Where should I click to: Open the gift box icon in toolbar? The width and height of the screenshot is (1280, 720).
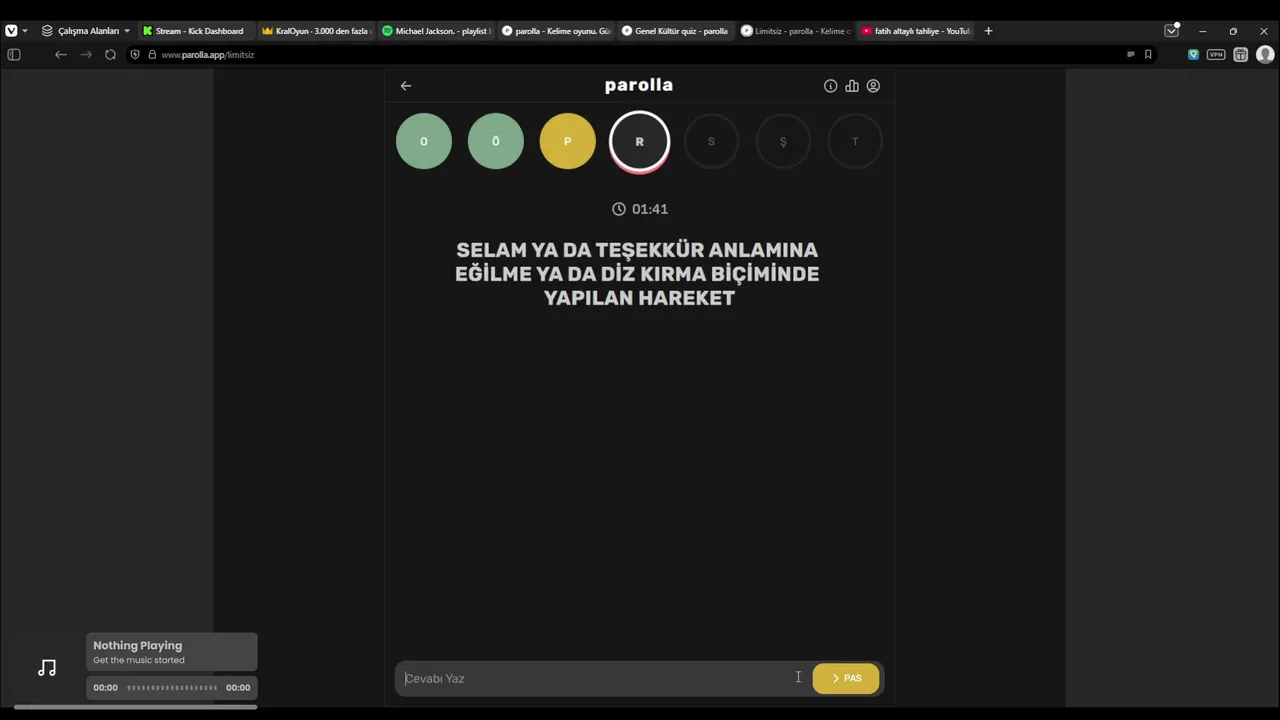coord(1240,55)
